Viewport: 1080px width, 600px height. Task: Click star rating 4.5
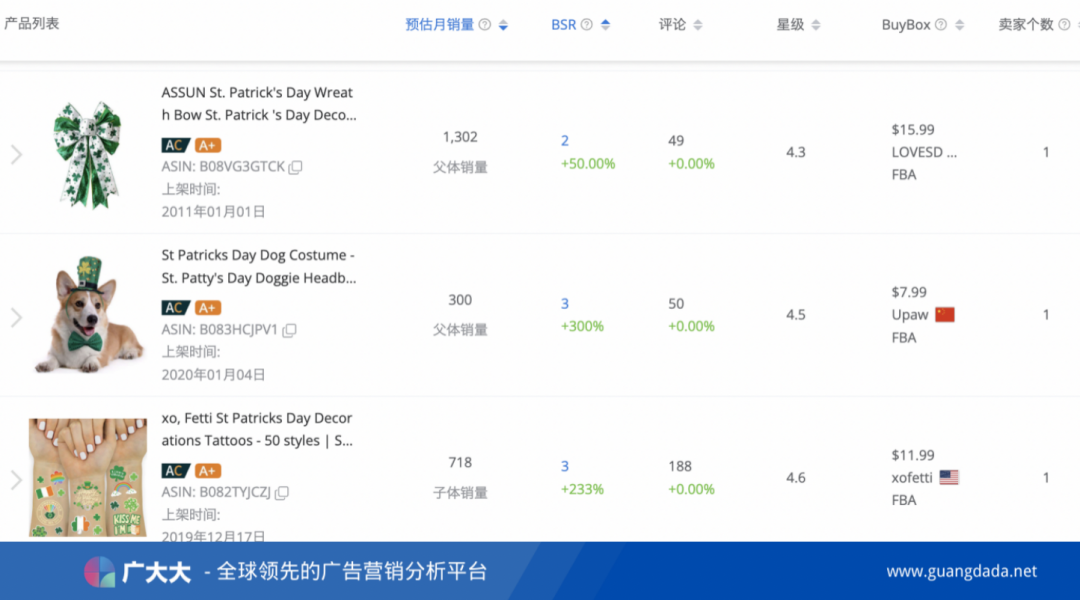pyautogui.click(x=796, y=315)
